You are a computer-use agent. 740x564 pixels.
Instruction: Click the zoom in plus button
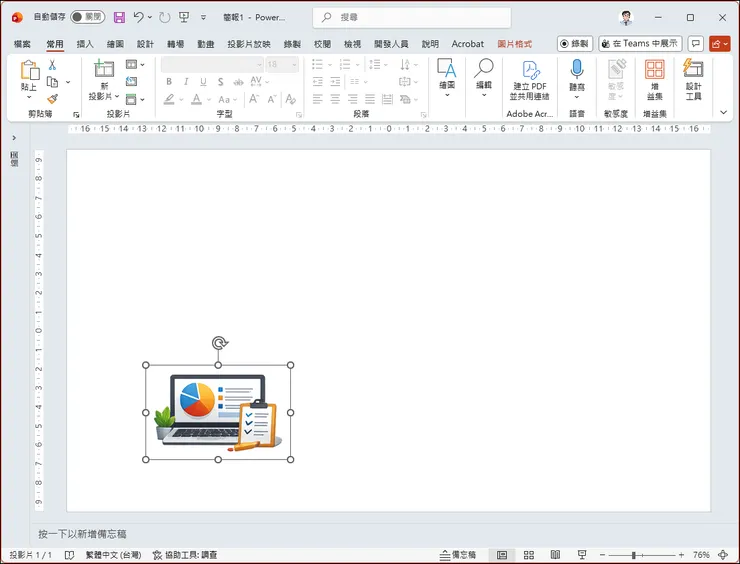point(681,555)
